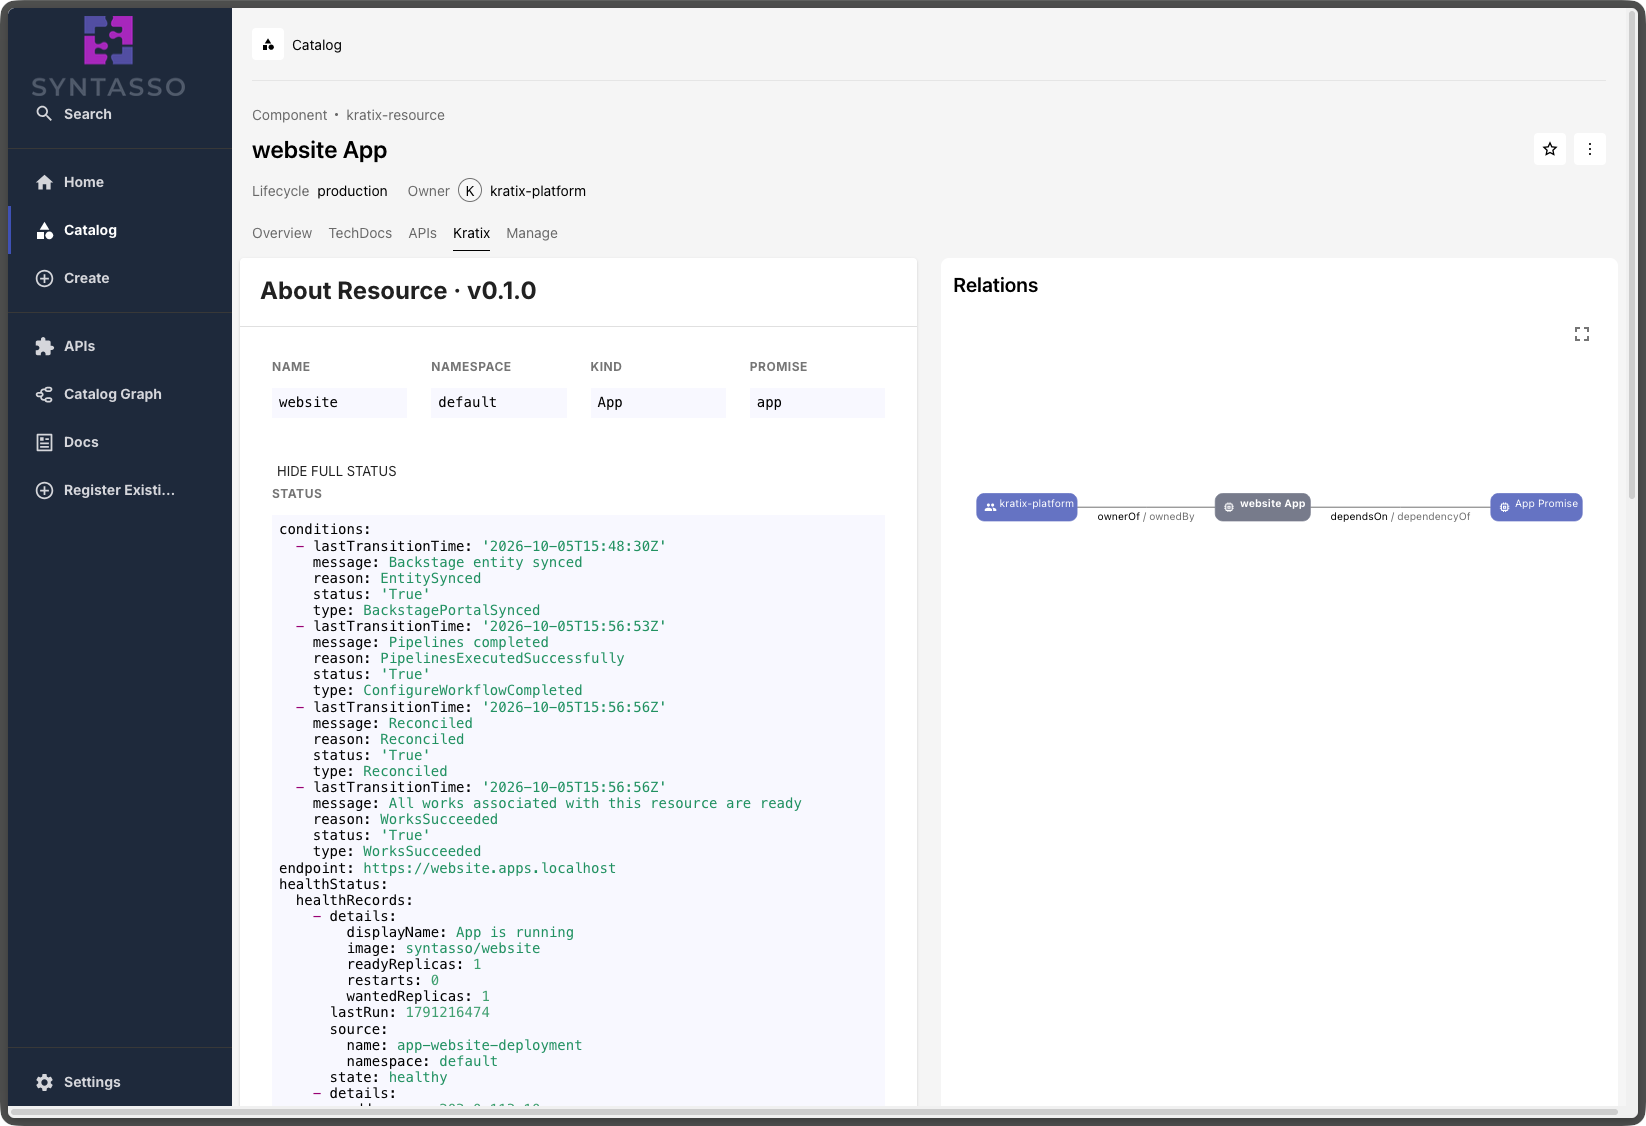Click 'PipelinesExecutedSuccessfully' reason text
This screenshot has width=1646, height=1126.
tap(502, 658)
